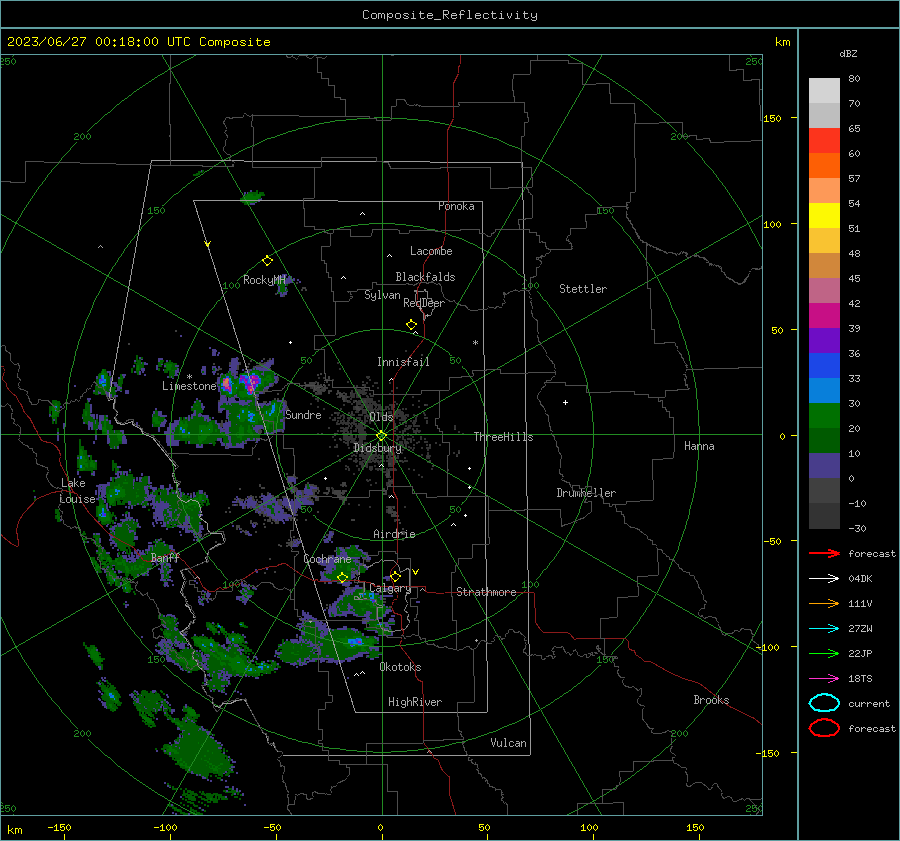Click the Airdrie label
The image size is (900, 841).
[x=394, y=534]
